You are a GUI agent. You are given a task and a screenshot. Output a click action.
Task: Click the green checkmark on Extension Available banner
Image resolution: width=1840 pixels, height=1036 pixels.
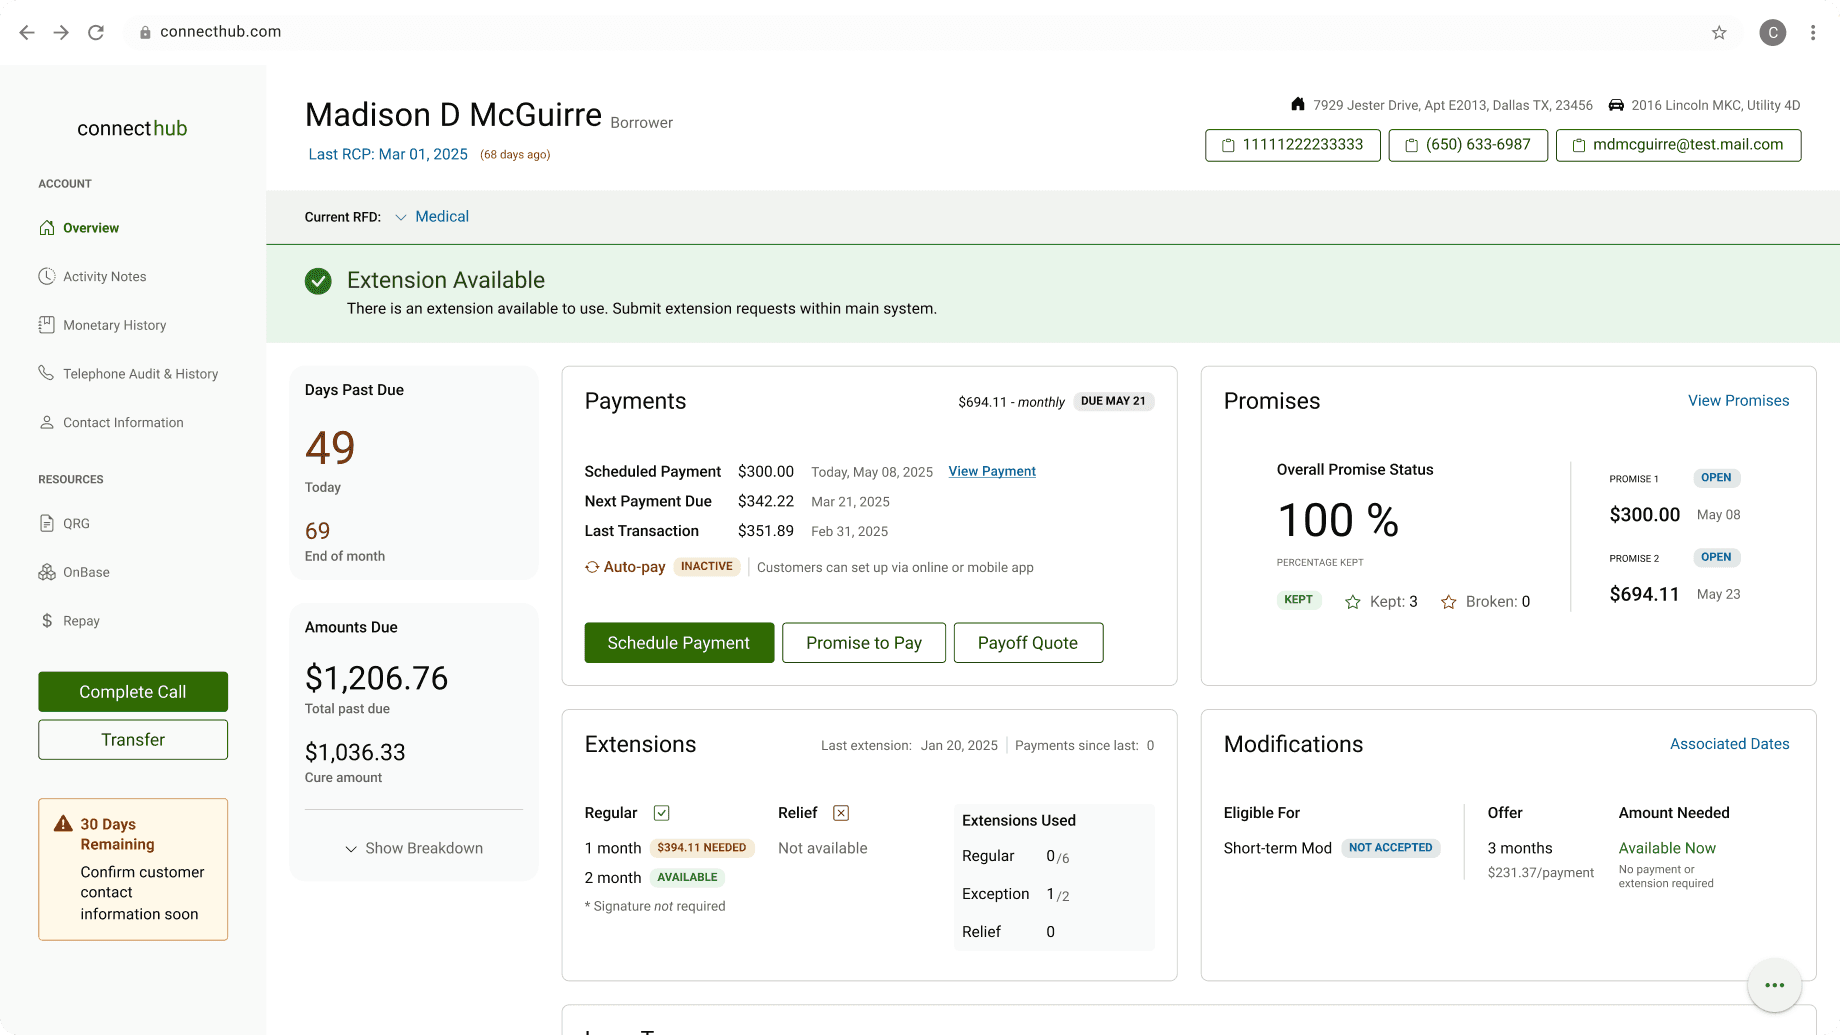318,281
